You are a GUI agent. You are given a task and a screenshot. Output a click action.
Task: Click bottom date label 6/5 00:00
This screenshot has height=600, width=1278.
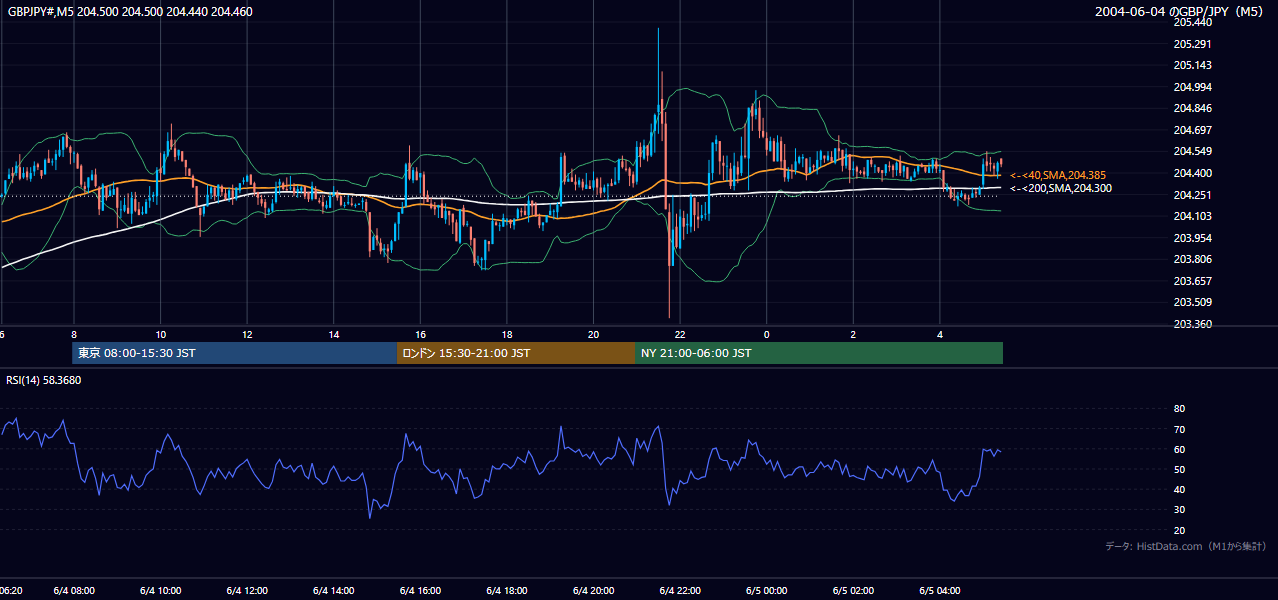click(x=767, y=591)
